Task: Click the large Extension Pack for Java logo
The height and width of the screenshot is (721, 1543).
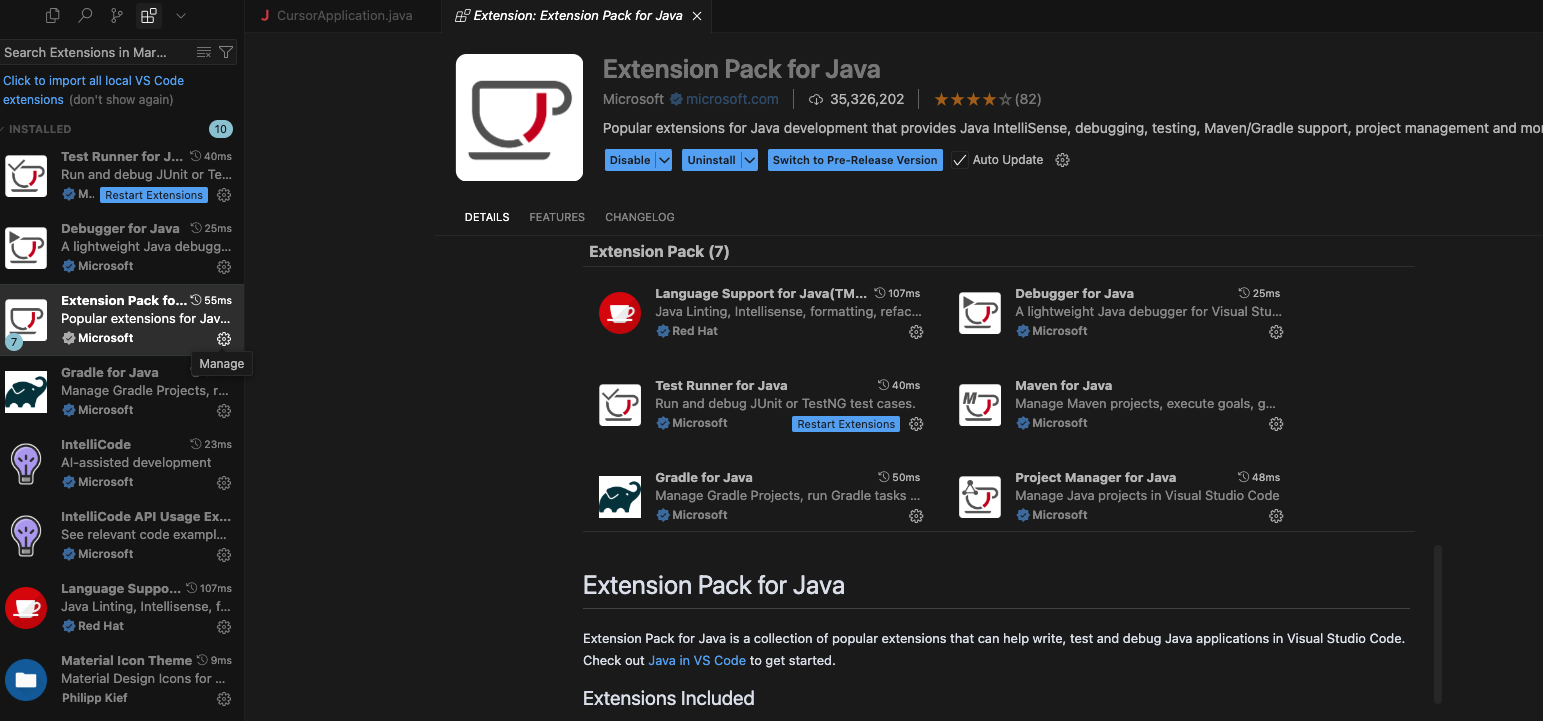Action: coord(519,117)
